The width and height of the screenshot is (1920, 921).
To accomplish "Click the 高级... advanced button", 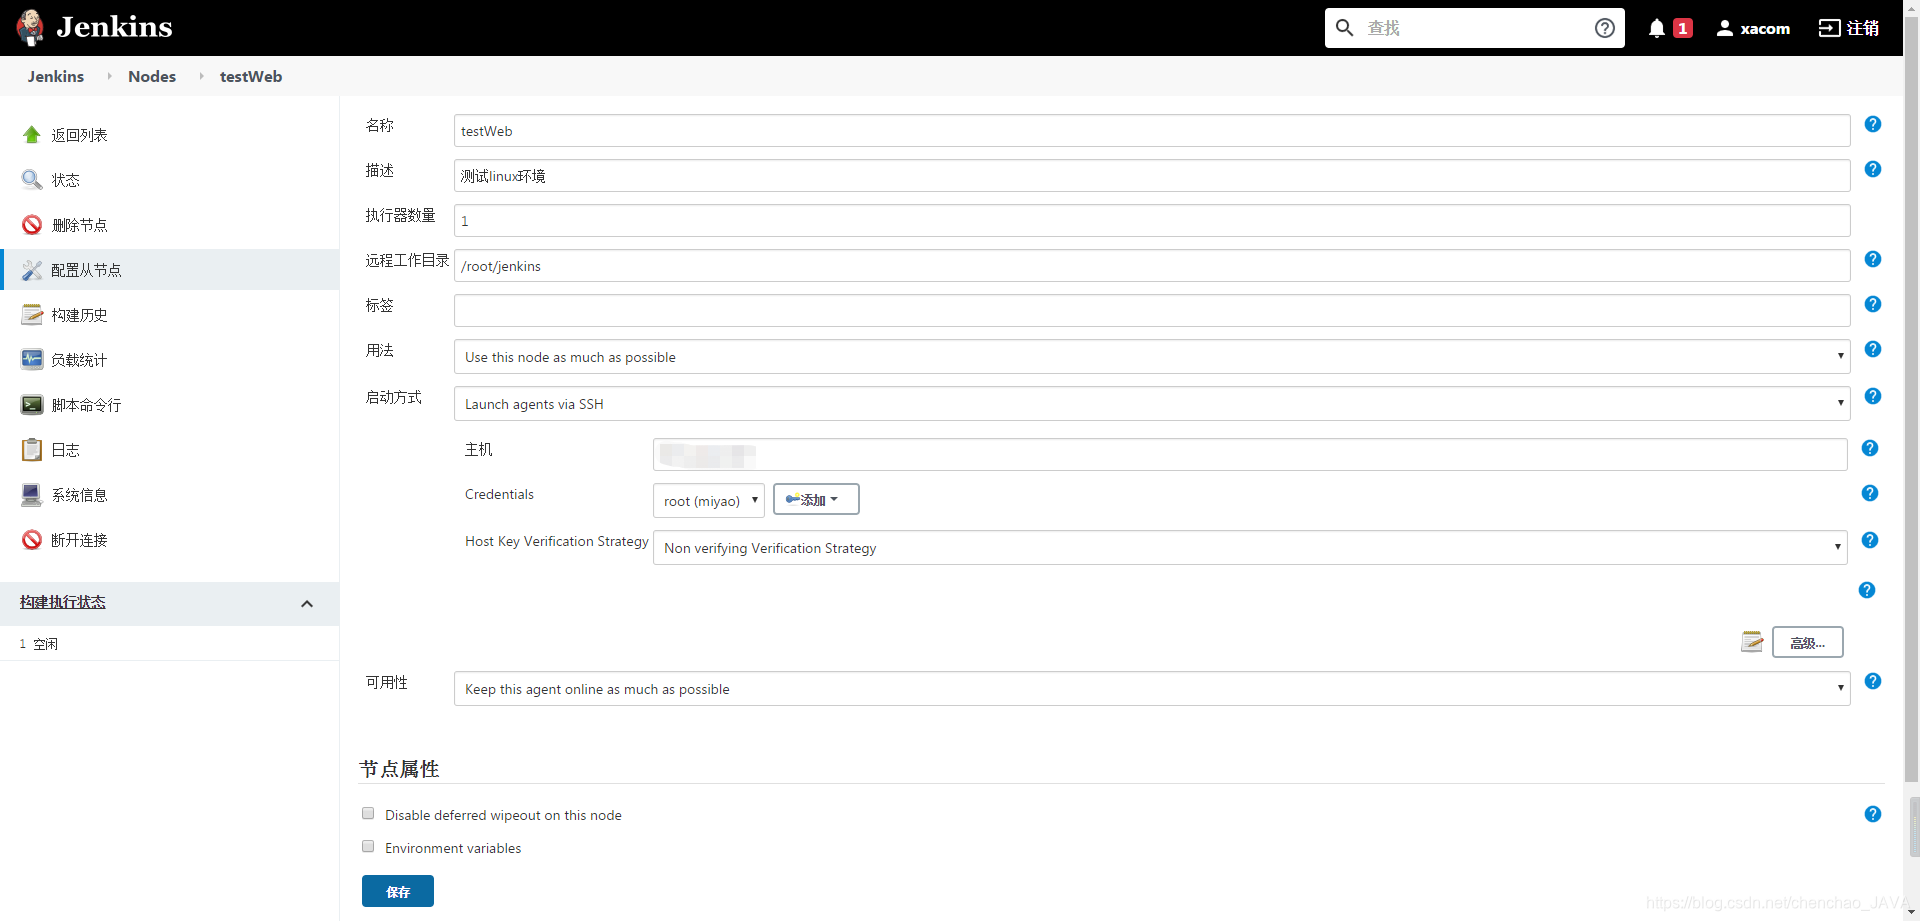I will (1808, 642).
